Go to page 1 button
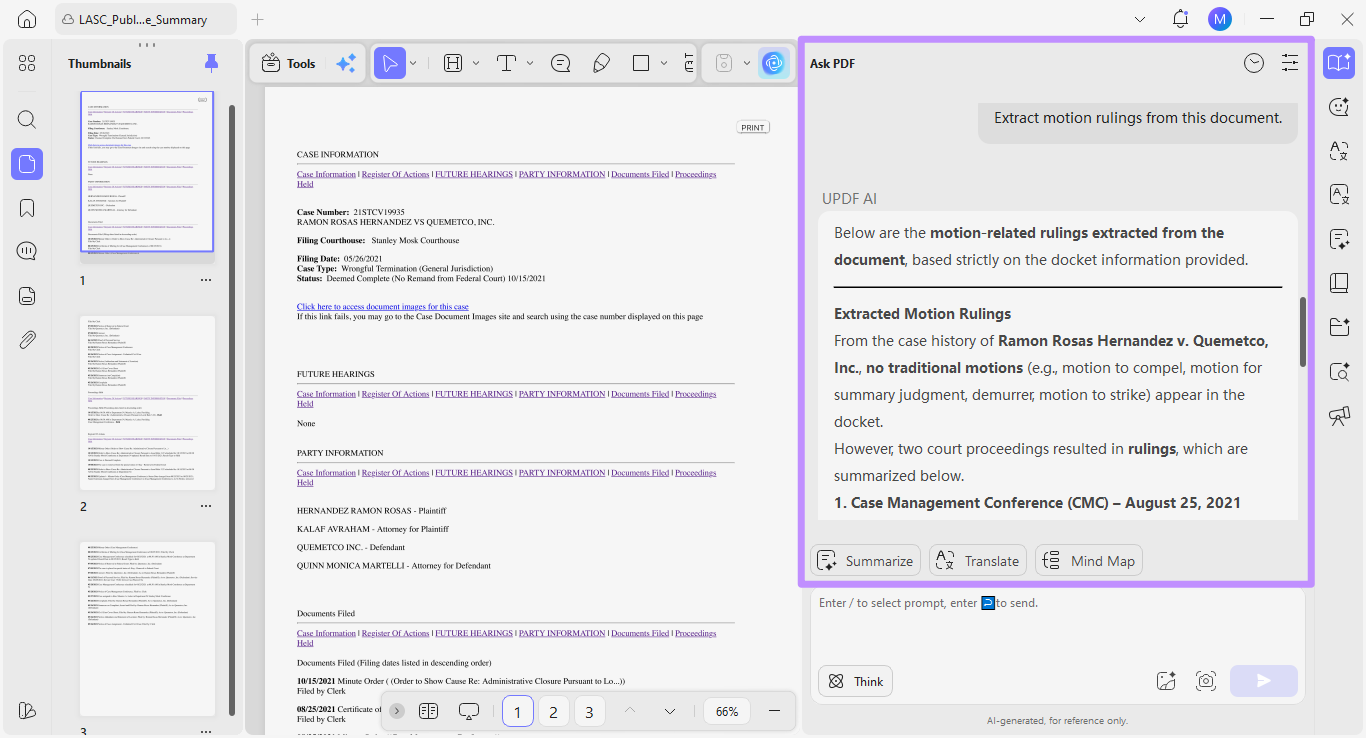This screenshot has width=1366, height=738. [517, 711]
